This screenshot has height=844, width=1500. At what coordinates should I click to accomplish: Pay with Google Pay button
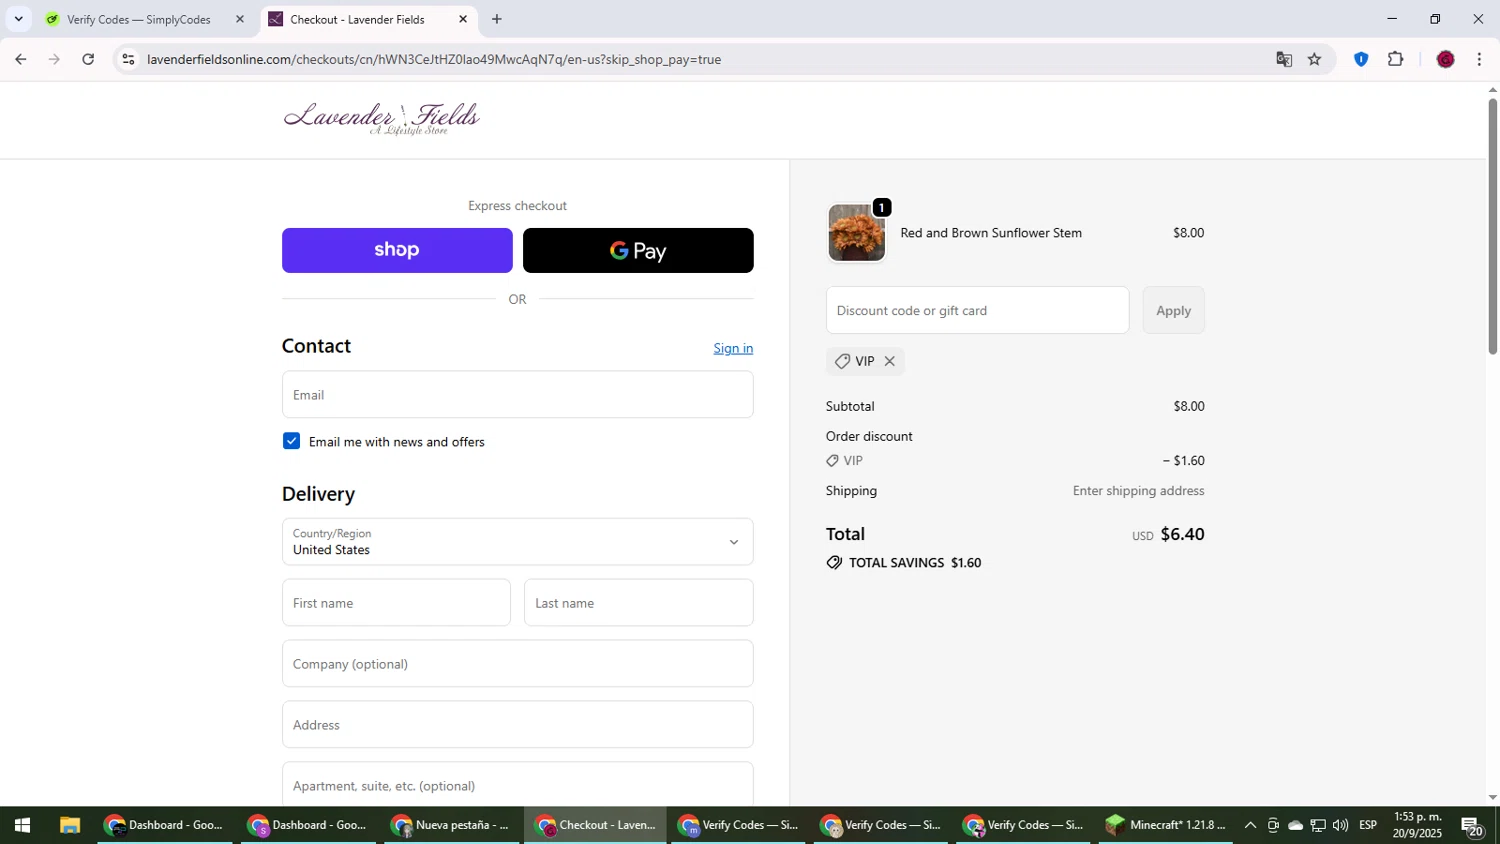click(x=638, y=250)
